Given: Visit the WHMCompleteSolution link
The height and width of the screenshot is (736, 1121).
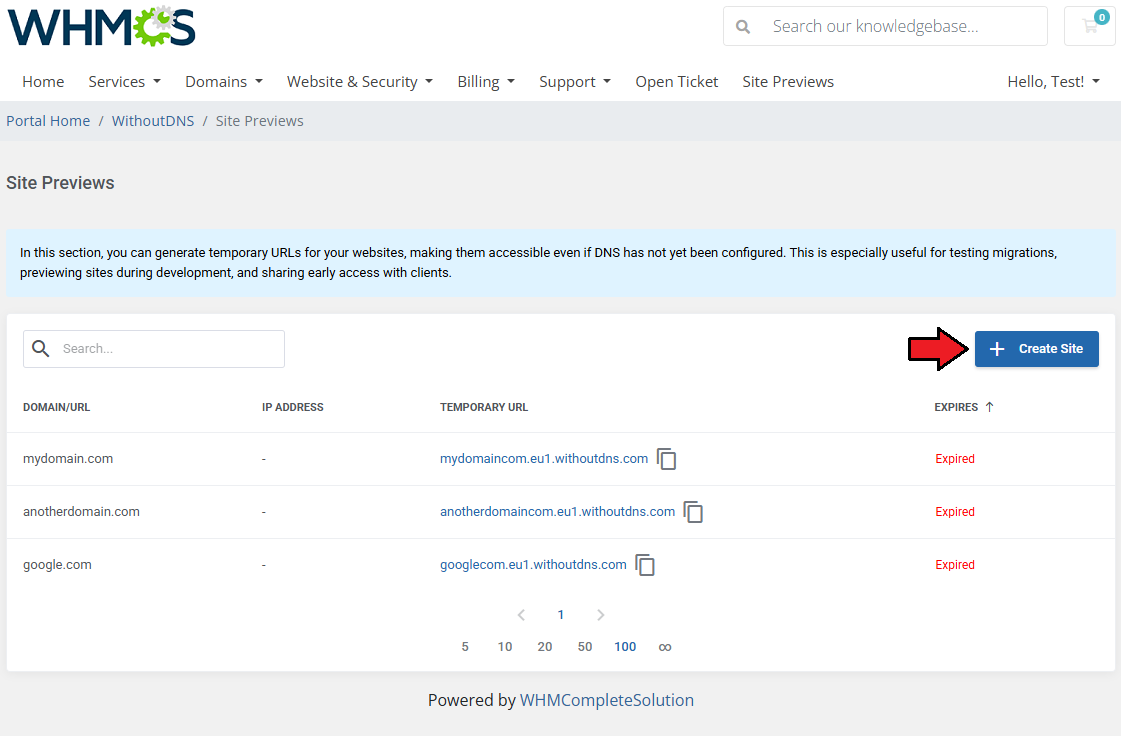Looking at the screenshot, I should (x=606, y=700).
